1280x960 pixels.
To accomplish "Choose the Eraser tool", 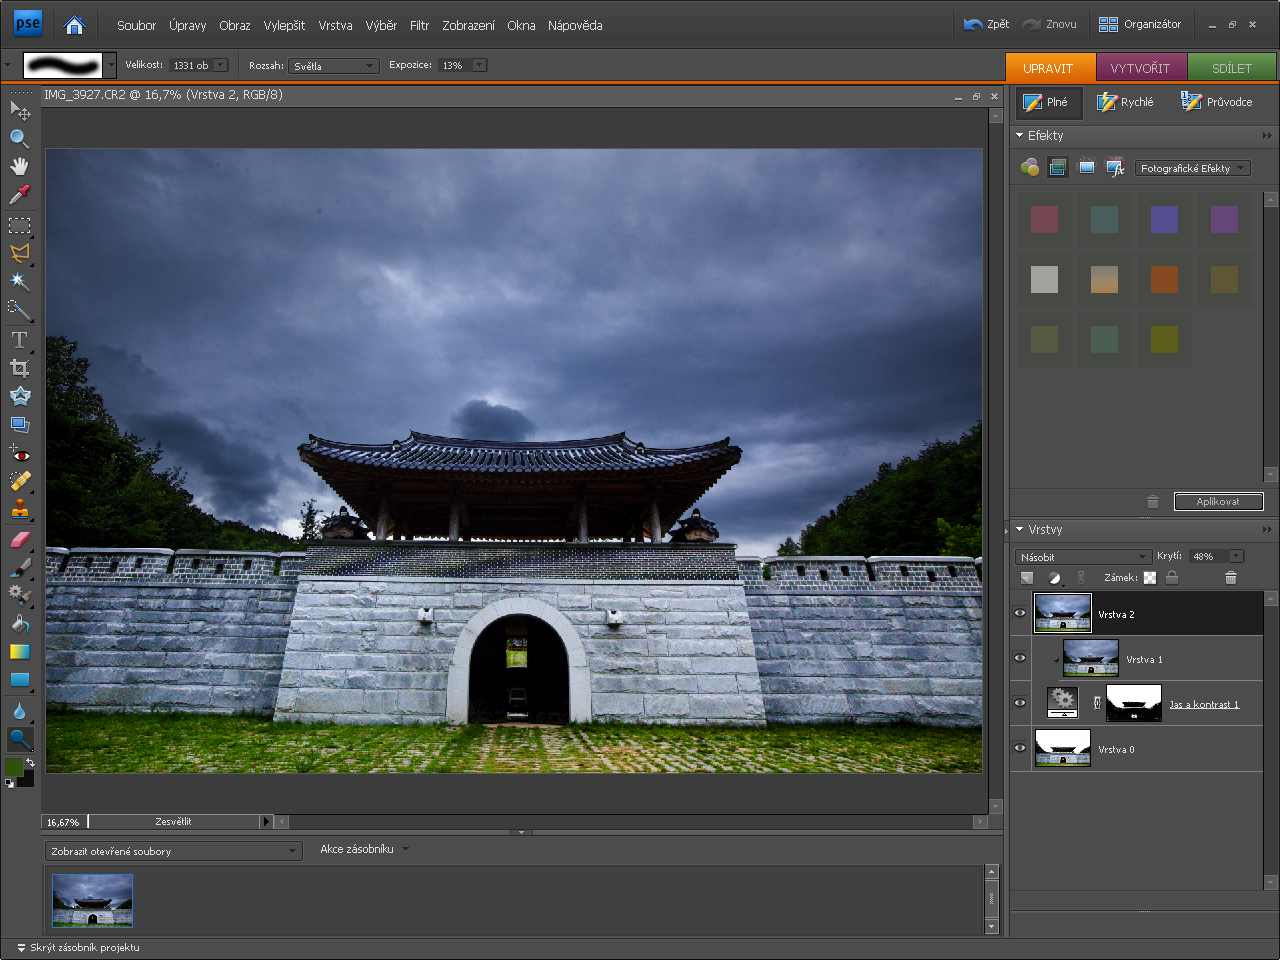I will click(19, 539).
